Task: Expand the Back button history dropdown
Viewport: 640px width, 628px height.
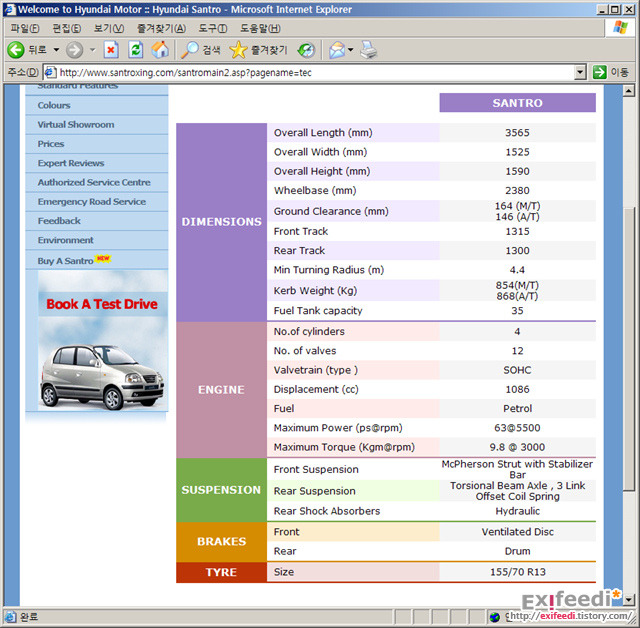Action: coord(56,50)
